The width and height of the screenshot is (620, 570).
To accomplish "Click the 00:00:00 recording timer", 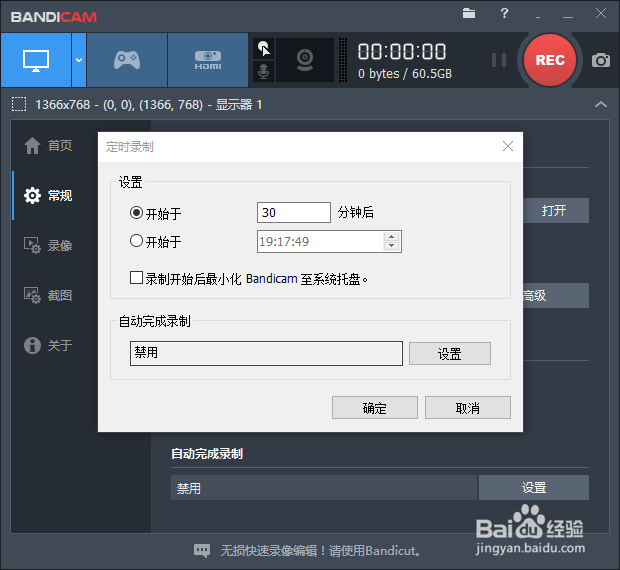I will pos(402,51).
